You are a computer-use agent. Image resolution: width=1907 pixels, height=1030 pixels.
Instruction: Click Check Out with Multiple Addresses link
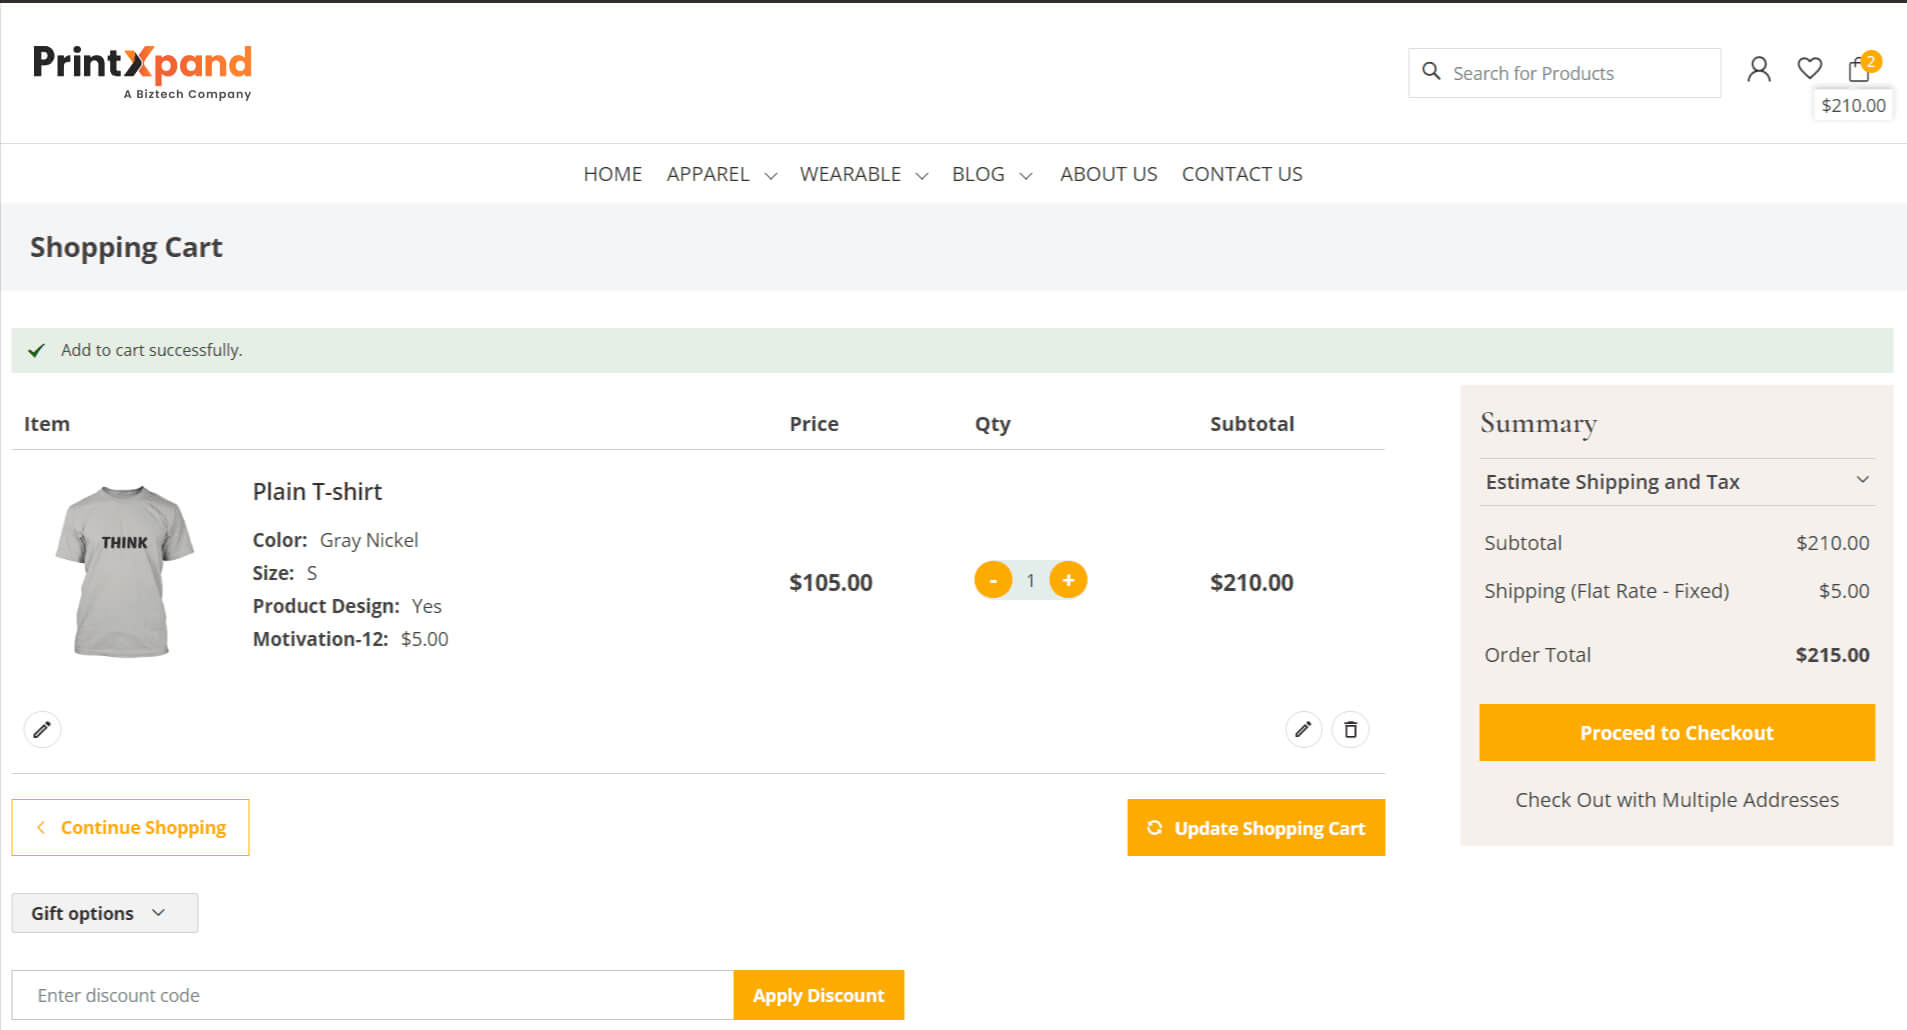(1676, 800)
